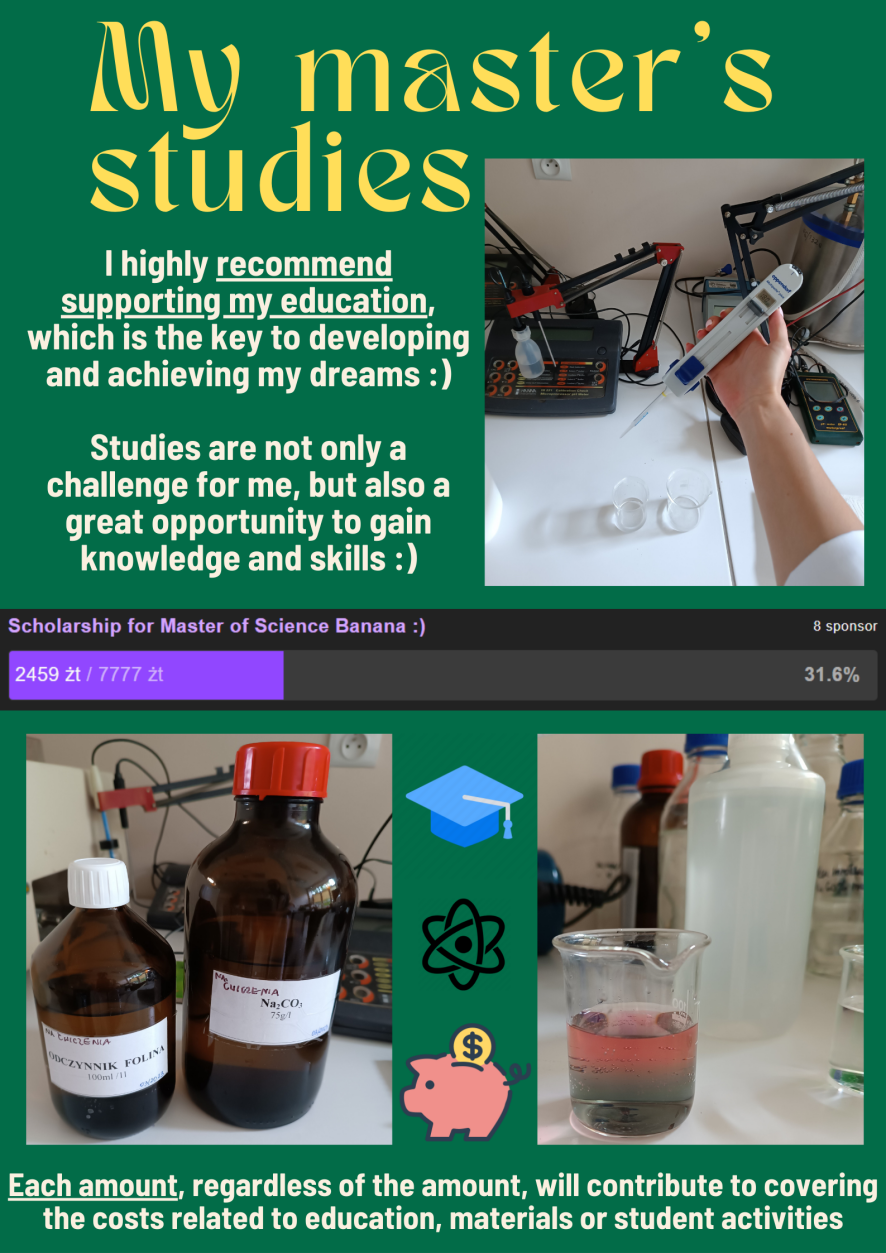Screen dimensions: 886x1253
Task: Open the beaker with pink liquid photo
Action: (700, 939)
